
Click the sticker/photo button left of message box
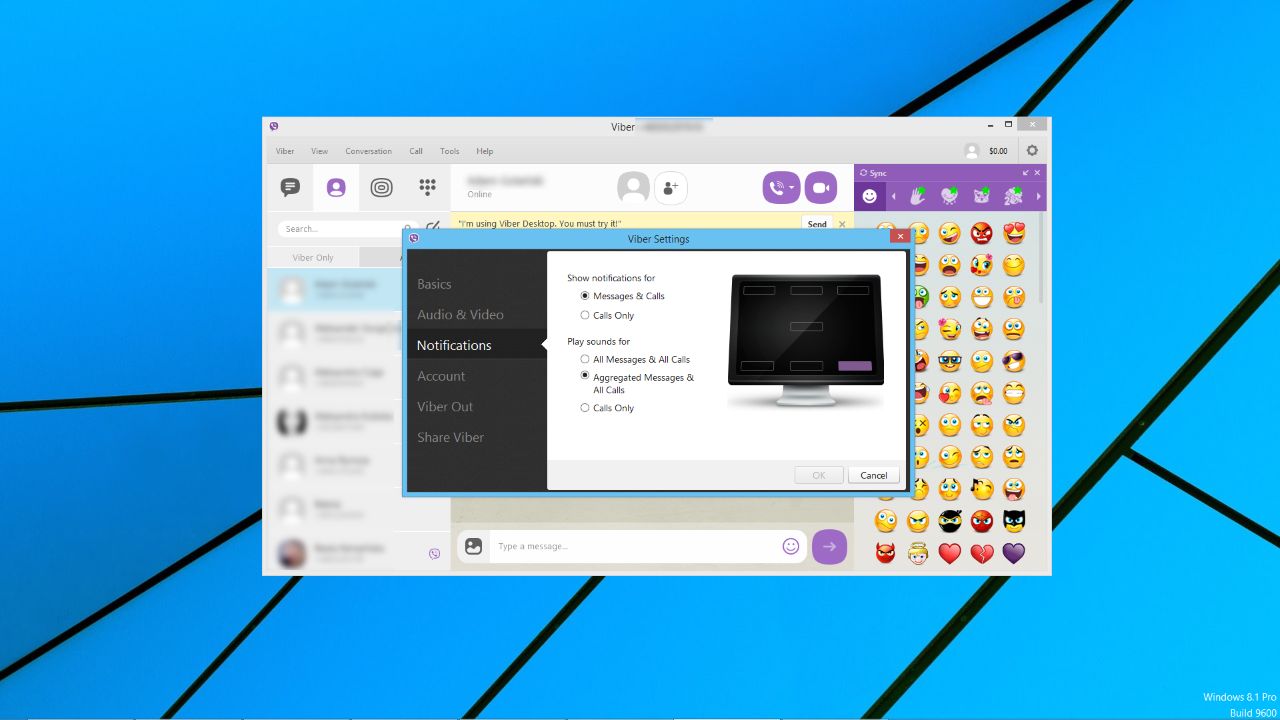click(474, 546)
